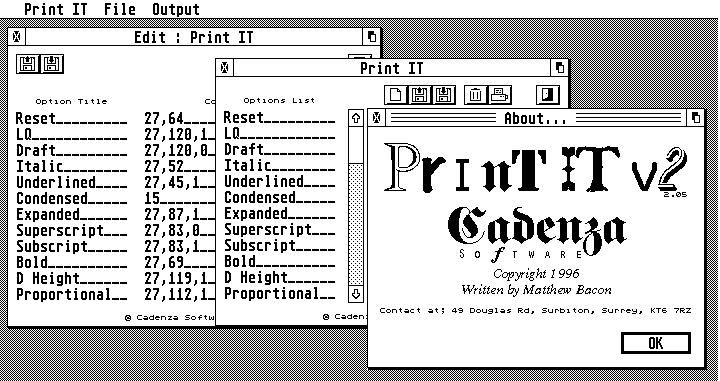Click the Edit : Print IT window title bar
This screenshot has height=381, width=720.
pyautogui.click(x=194, y=37)
